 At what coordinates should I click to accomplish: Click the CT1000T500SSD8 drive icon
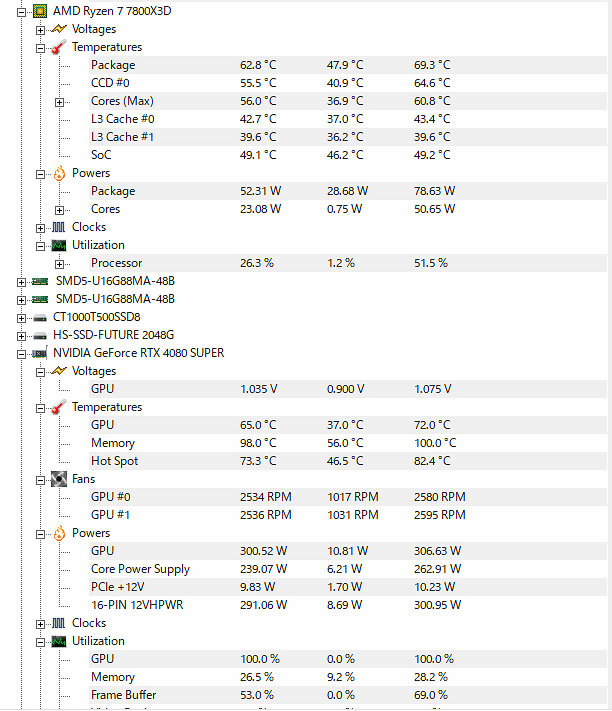(40, 318)
